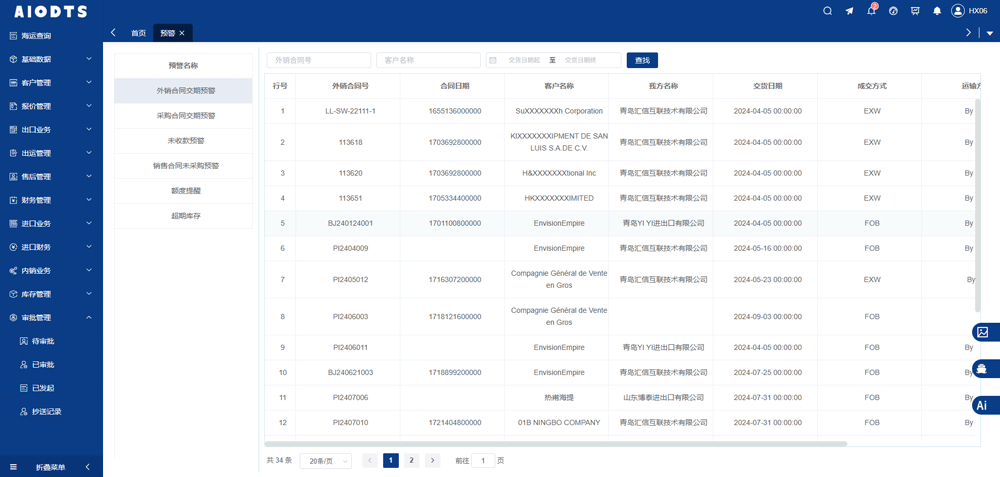
Task: Switch to the 首页 tab
Action: (x=138, y=33)
